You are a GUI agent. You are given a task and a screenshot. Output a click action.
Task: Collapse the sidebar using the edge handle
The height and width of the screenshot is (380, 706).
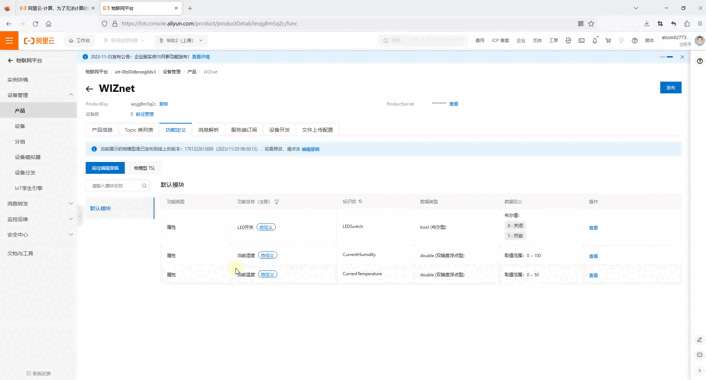[80, 217]
